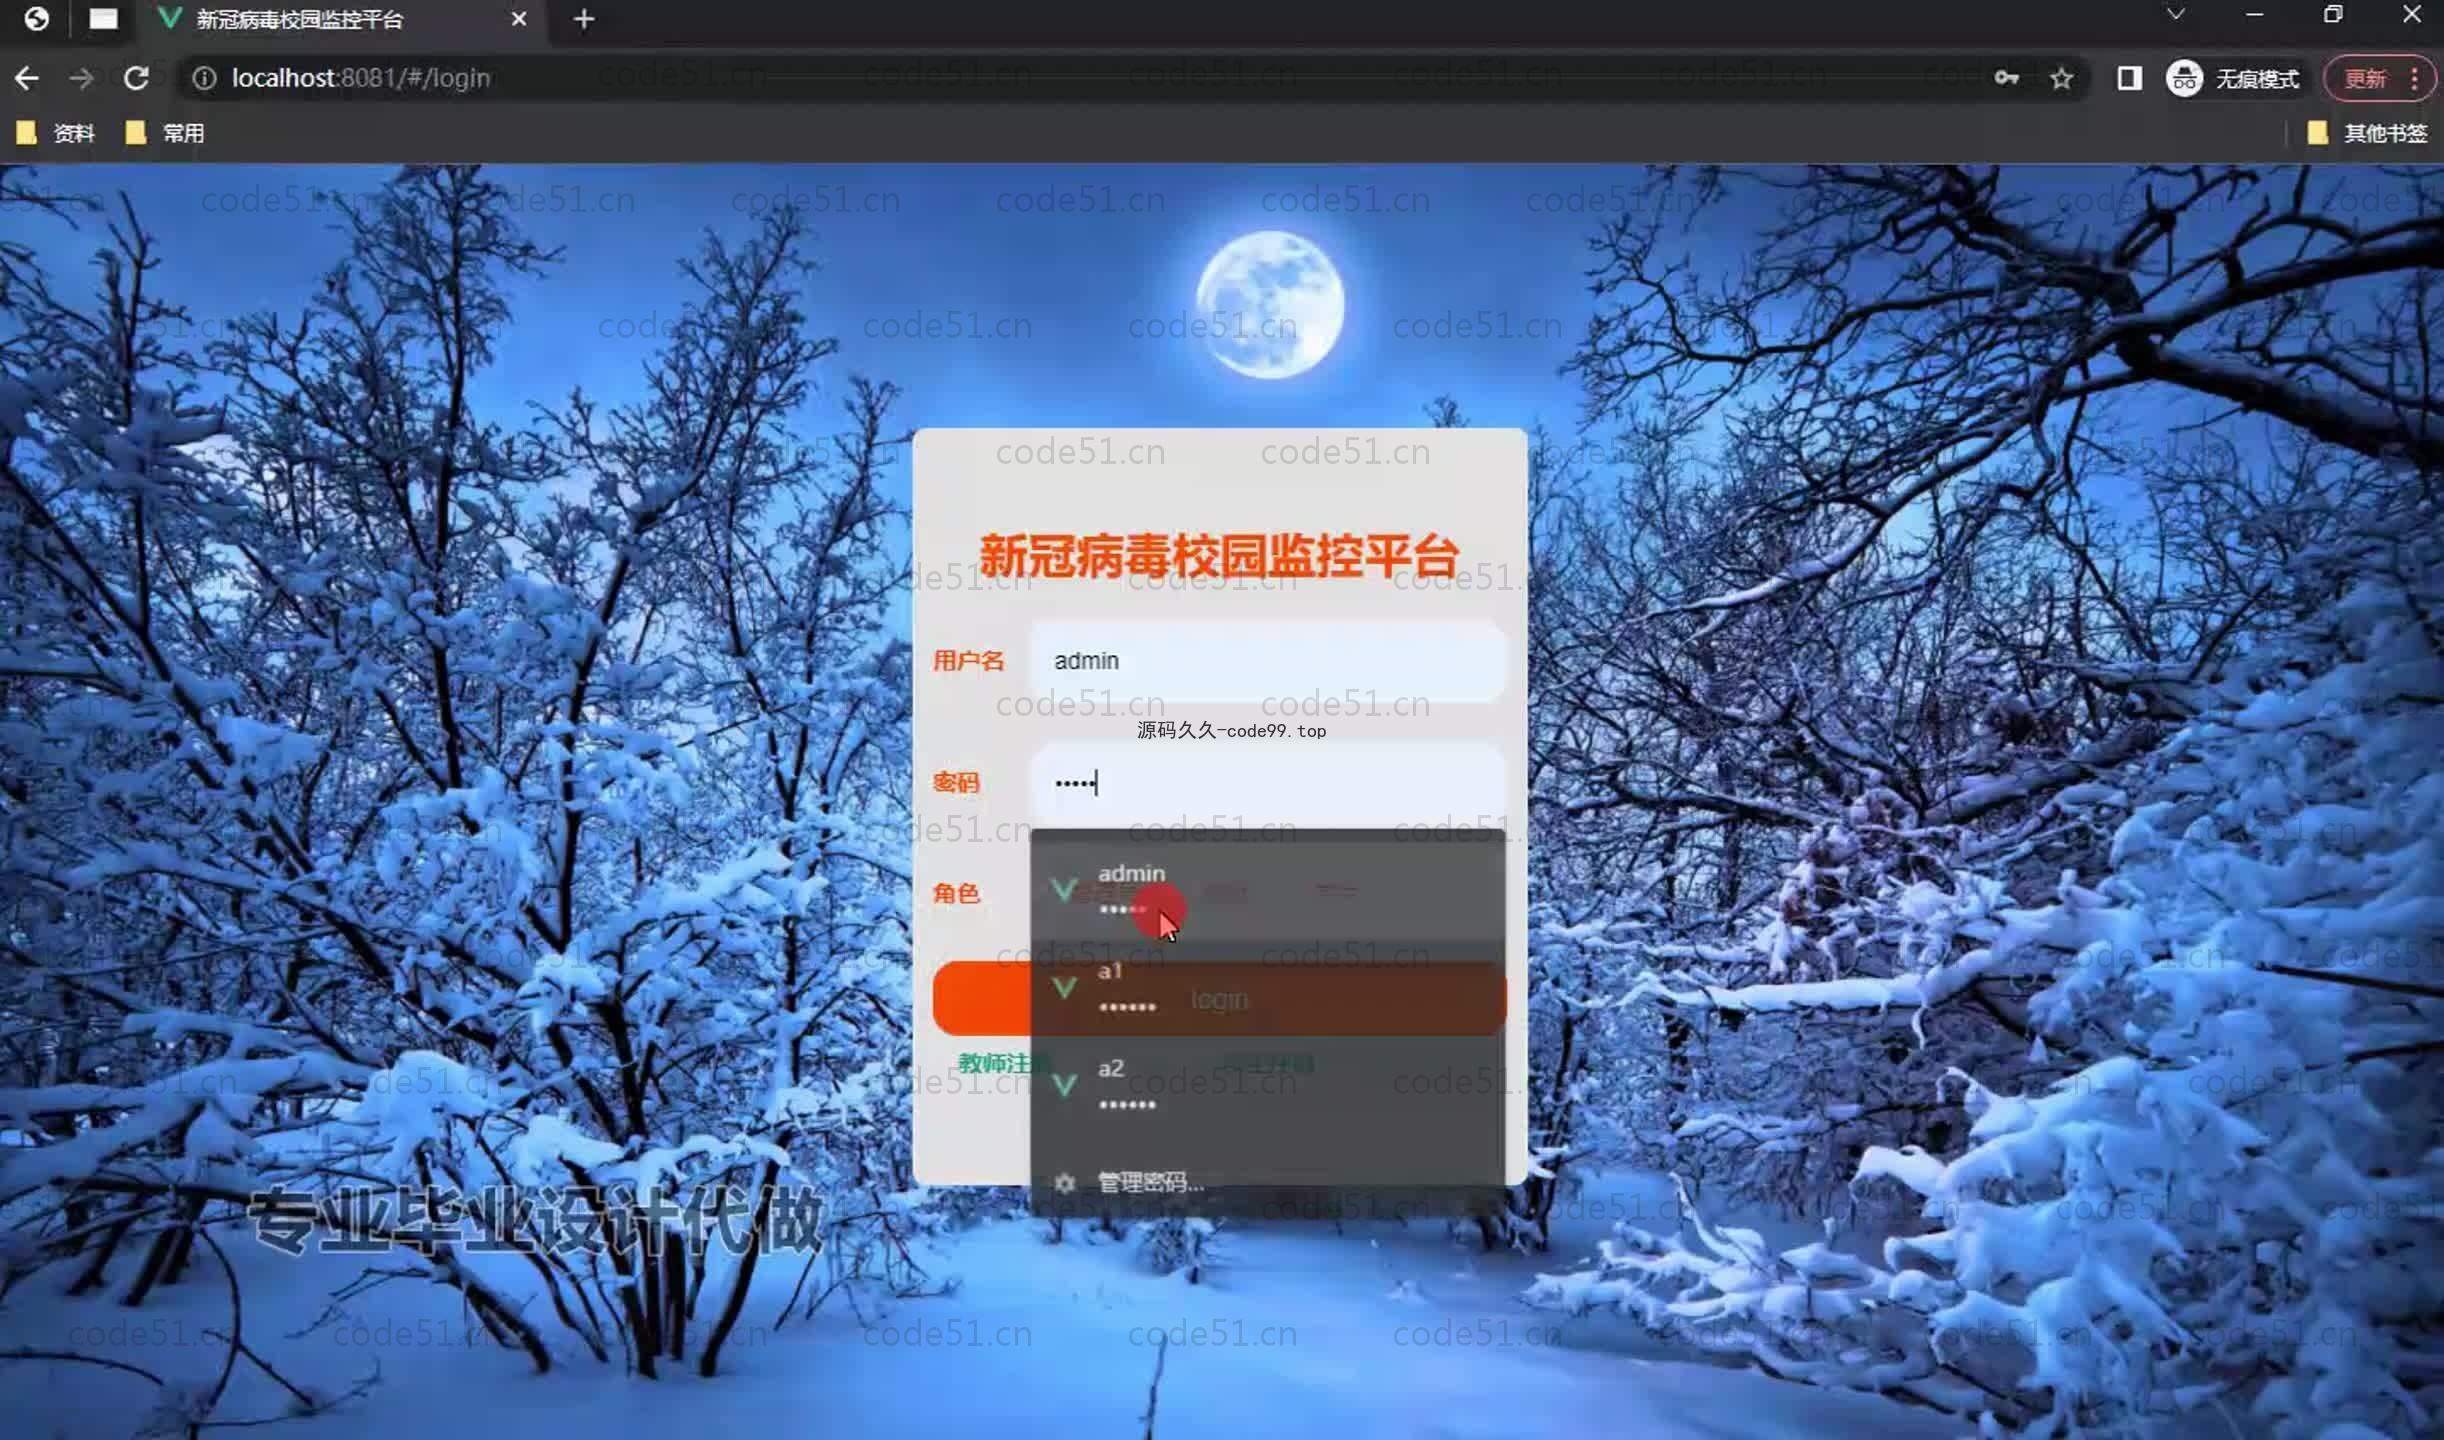The image size is (2444, 1440).
Task: Open the menu dots in 更新 button
Action: tap(2414, 78)
